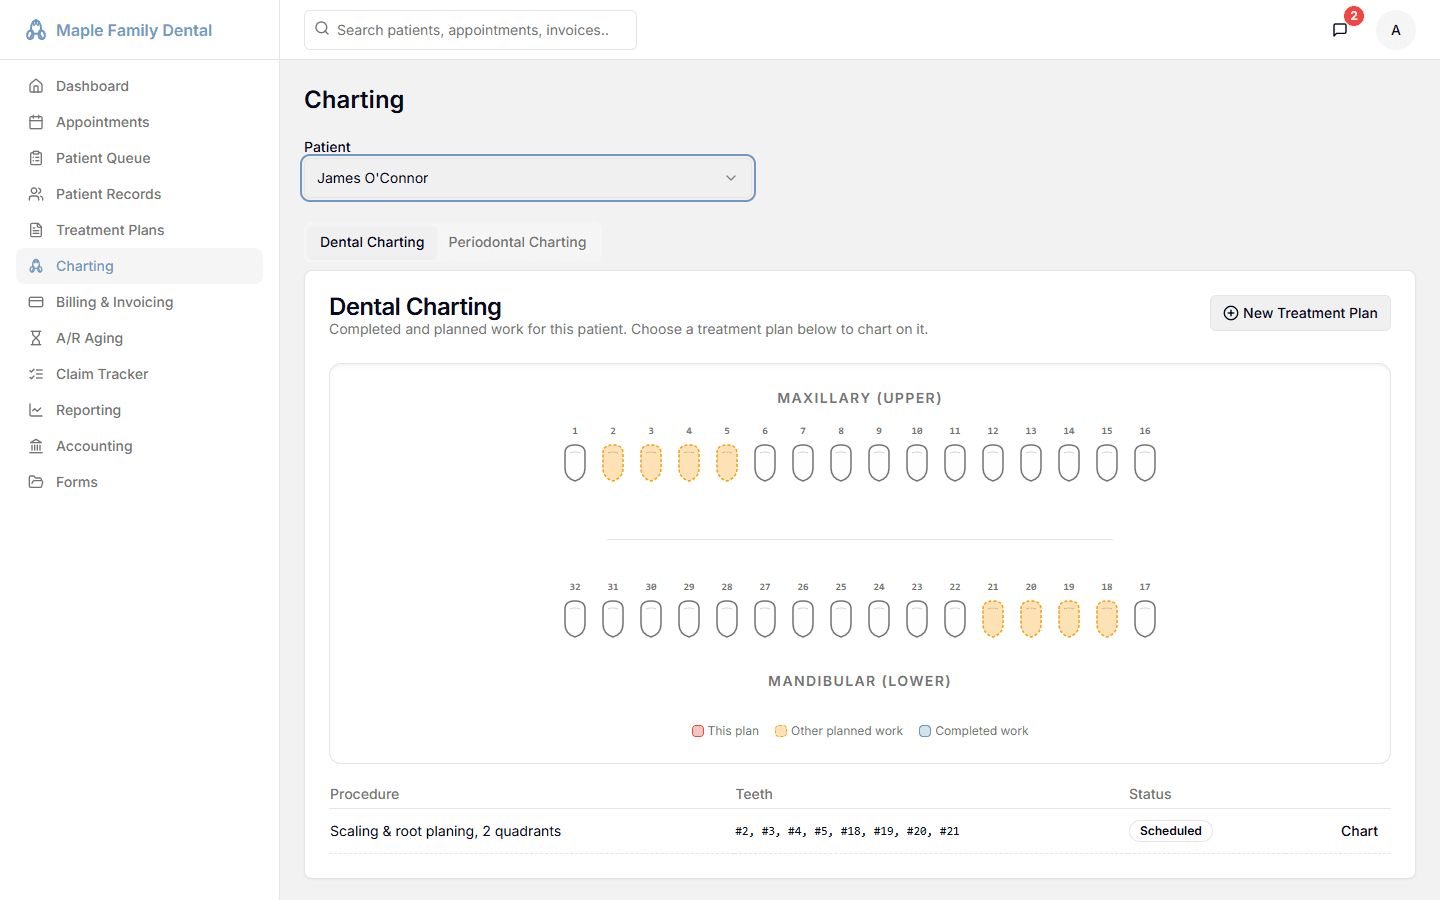Select lower tooth number 25
This screenshot has width=1440, height=900.
[841, 619]
